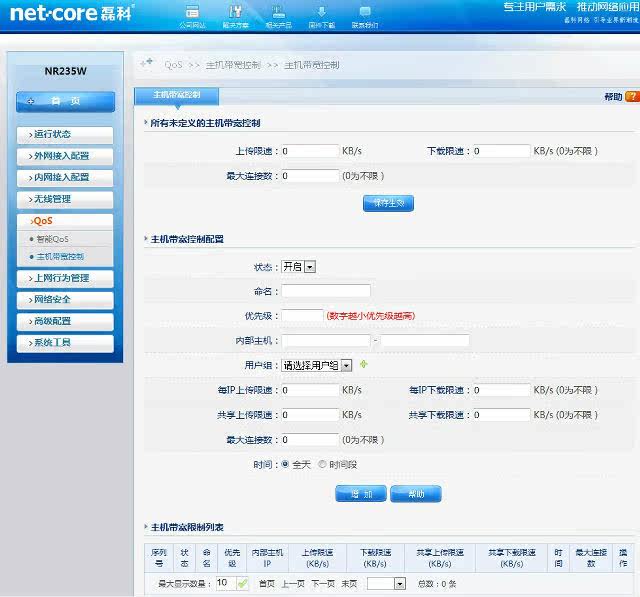This screenshot has width=640, height=597.
Task: Click the orange help question-mark icon
Action: (x=632, y=97)
